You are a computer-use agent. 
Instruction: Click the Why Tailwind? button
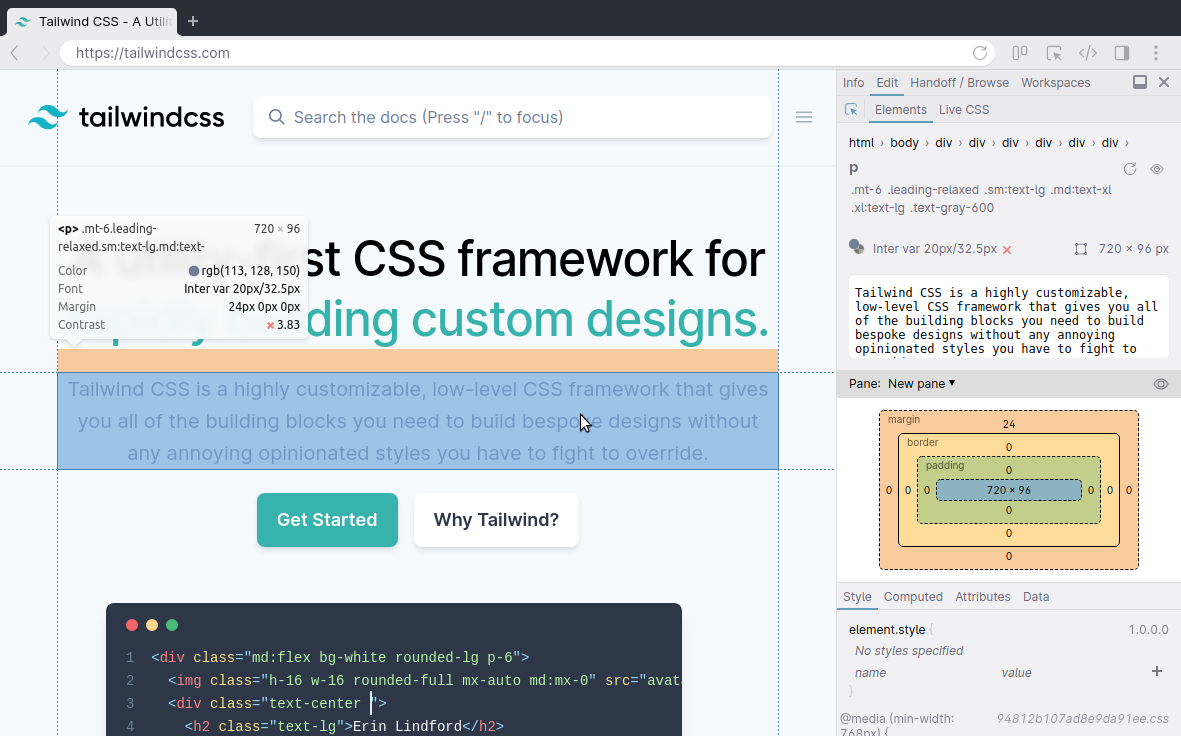[x=496, y=520]
